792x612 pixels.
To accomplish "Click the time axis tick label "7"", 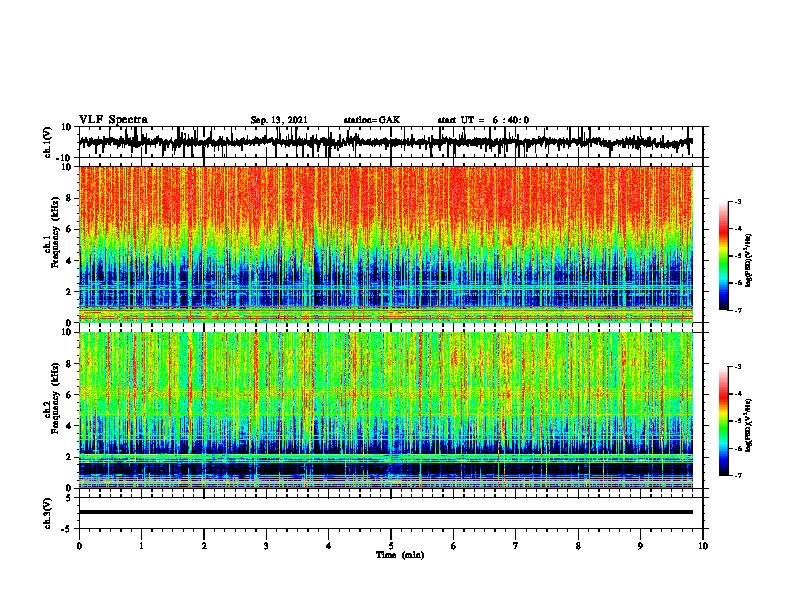I will click(x=516, y=546).
